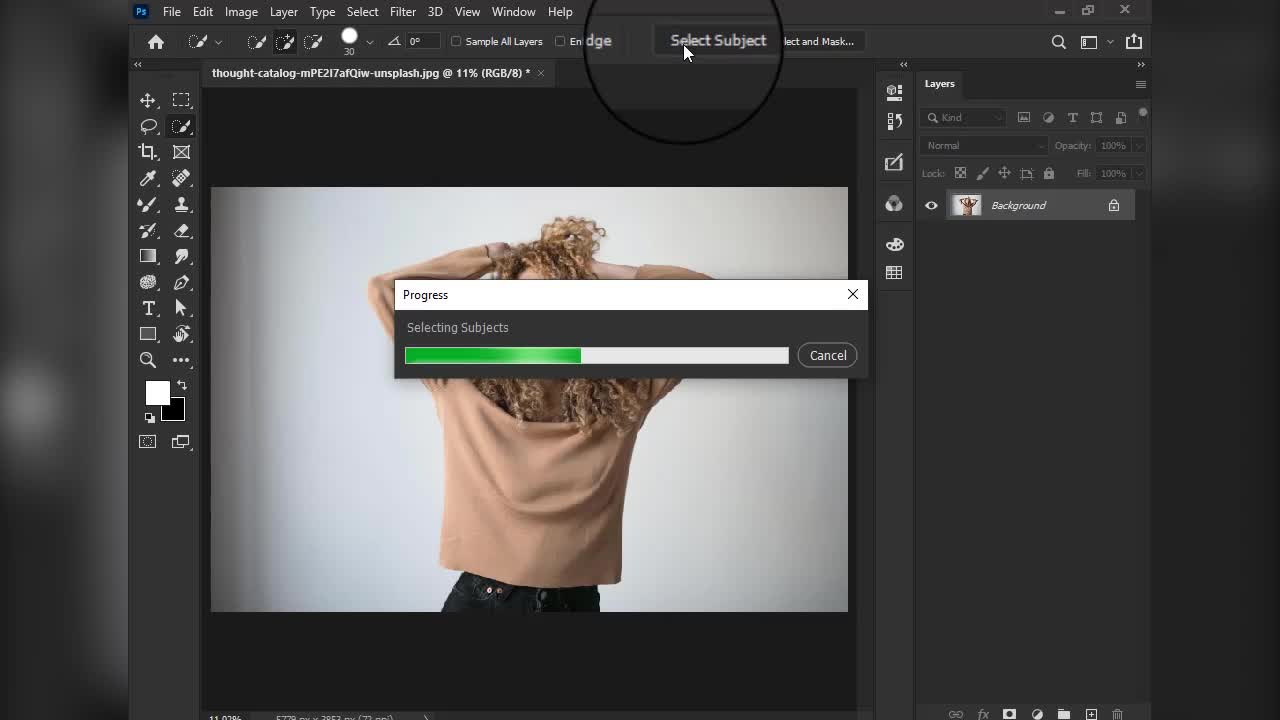This screenshot has height=720, width=1280.
Task: Toggle the Enhance Edge checkbox
Action: click(x=560, y=42)
